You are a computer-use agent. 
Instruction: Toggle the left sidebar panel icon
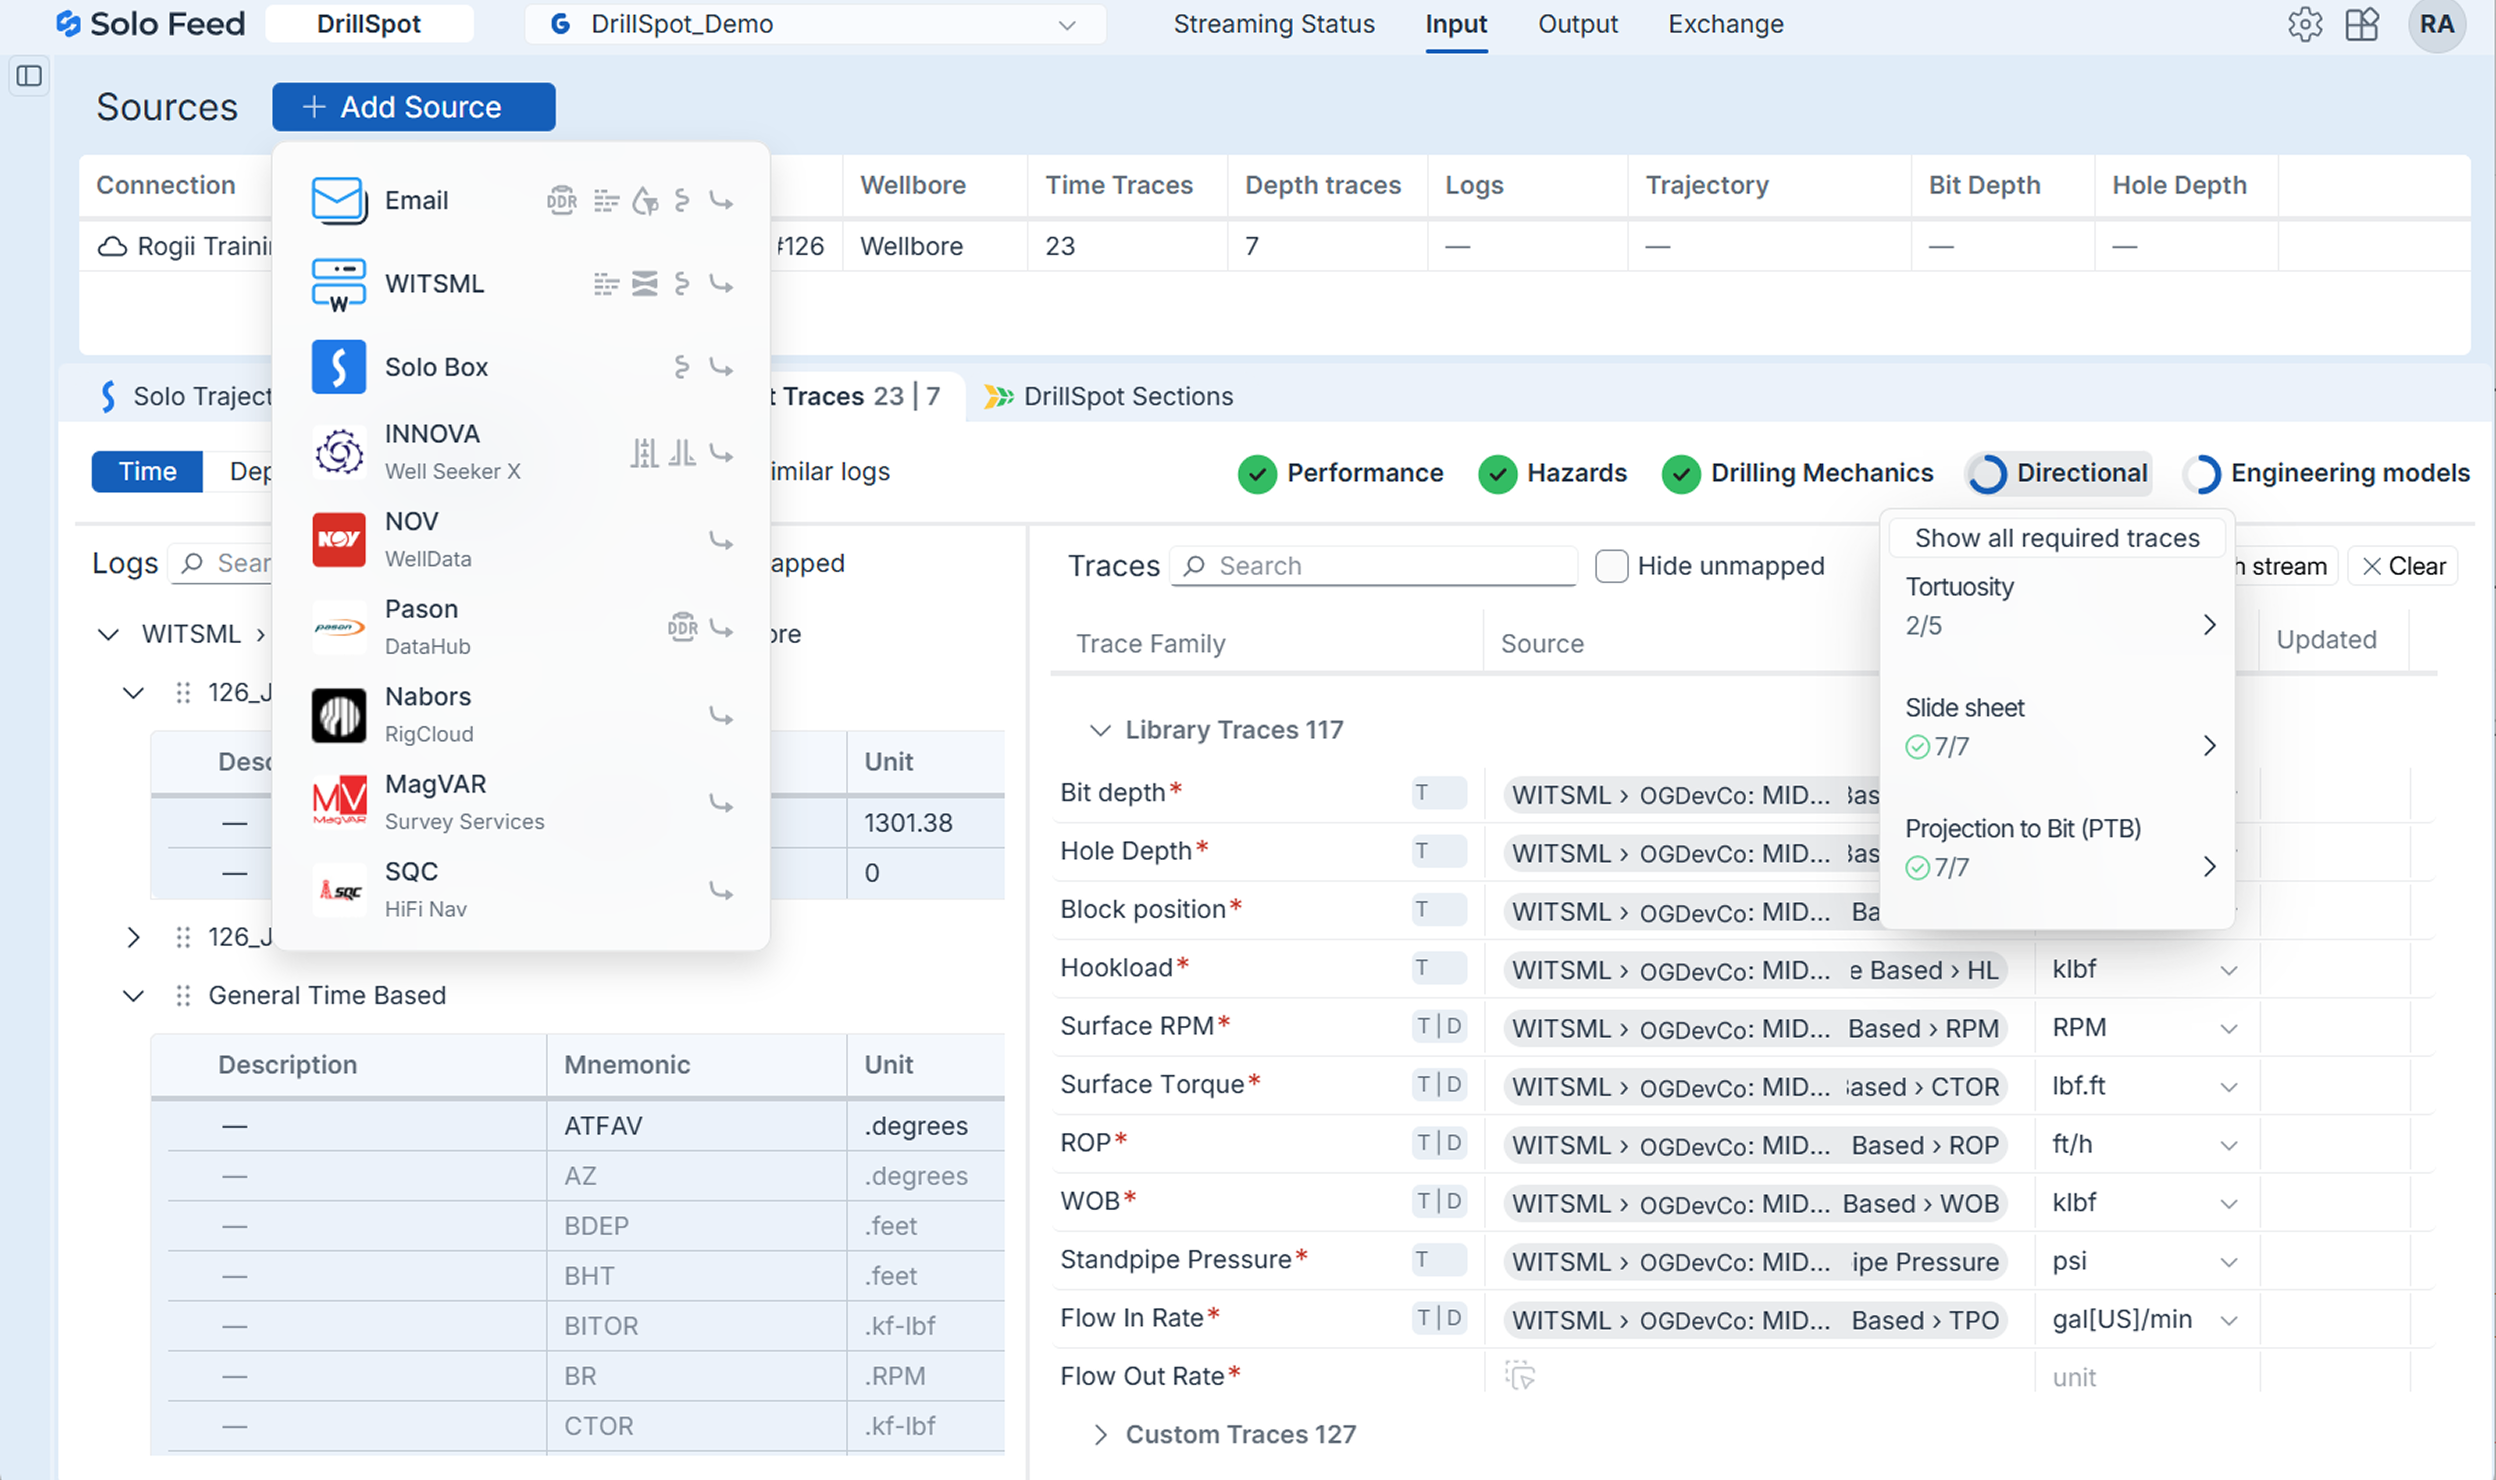click(x=29, y=76)
